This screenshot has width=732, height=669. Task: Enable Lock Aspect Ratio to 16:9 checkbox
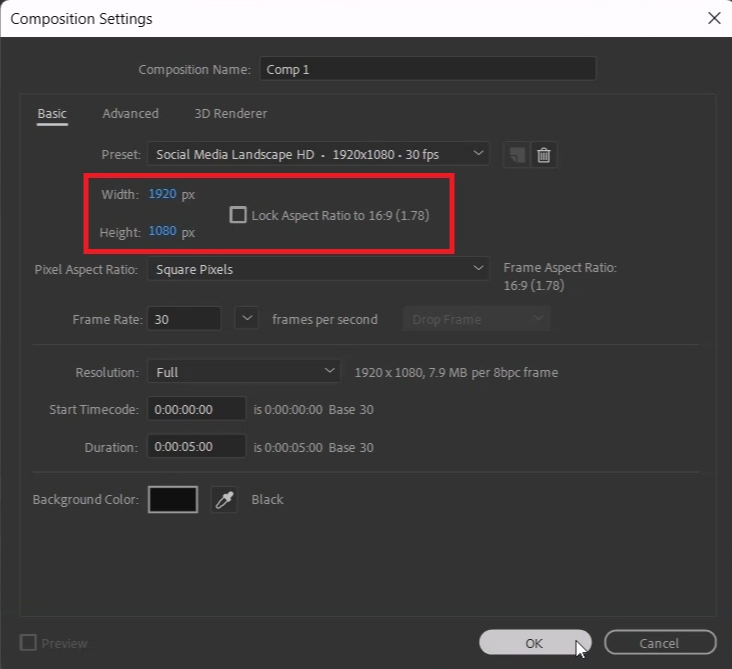click(238, 215)
